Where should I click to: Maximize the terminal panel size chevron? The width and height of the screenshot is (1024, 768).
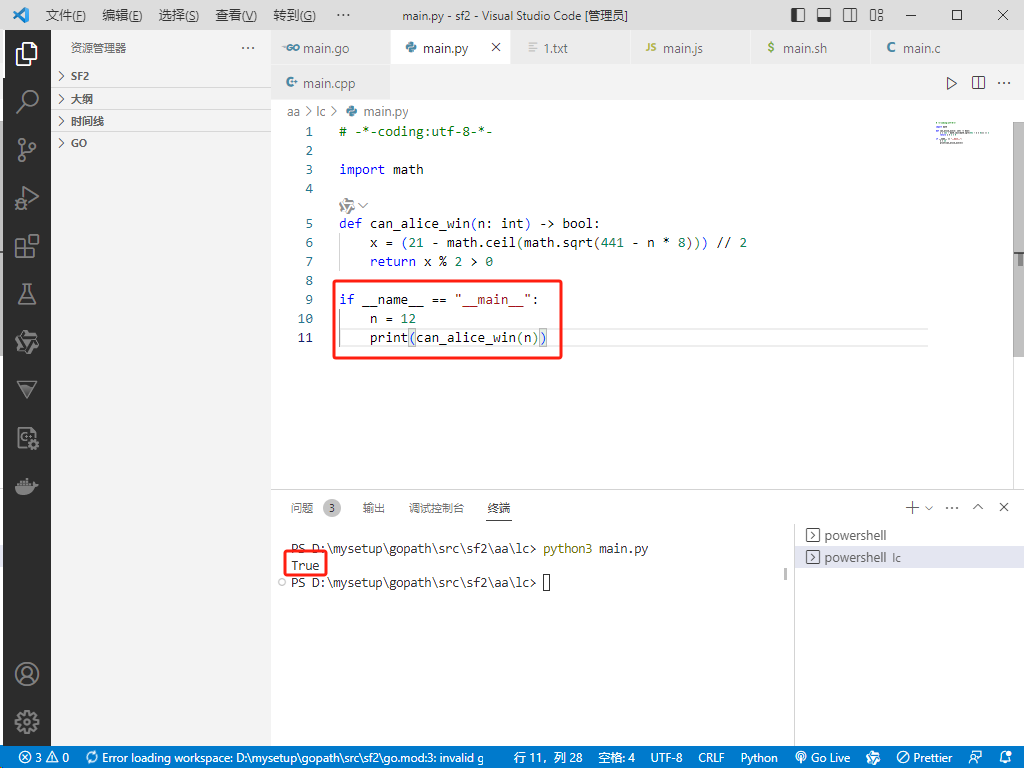pyautogui.click(x=978, y=507)
